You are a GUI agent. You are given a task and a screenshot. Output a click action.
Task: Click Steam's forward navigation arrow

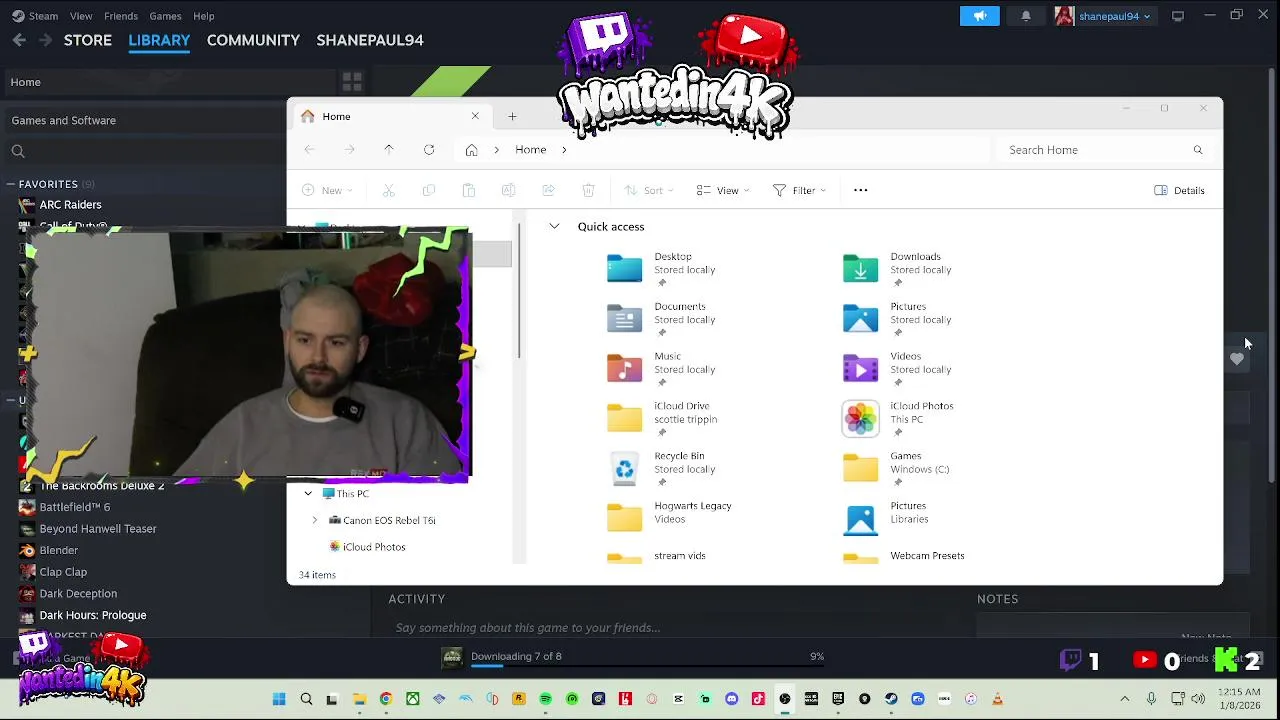click(45, 40)
